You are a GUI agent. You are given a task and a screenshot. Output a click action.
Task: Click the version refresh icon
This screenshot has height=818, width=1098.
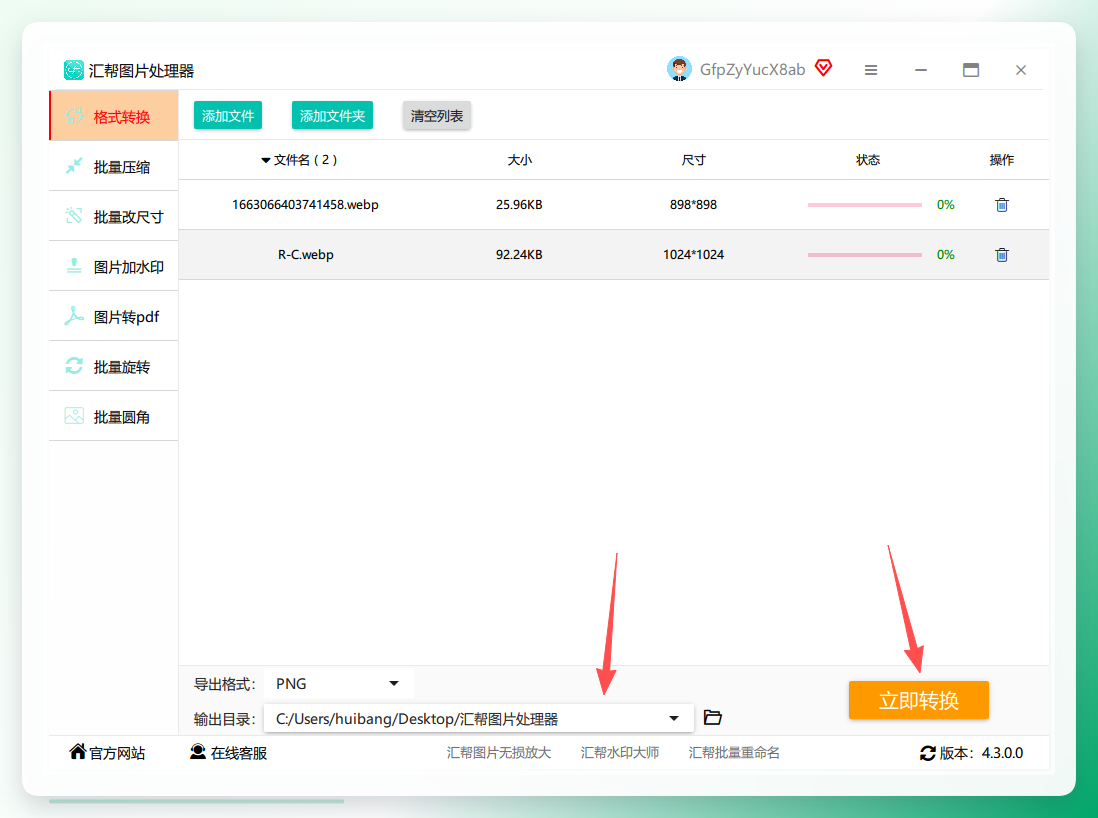928,754
